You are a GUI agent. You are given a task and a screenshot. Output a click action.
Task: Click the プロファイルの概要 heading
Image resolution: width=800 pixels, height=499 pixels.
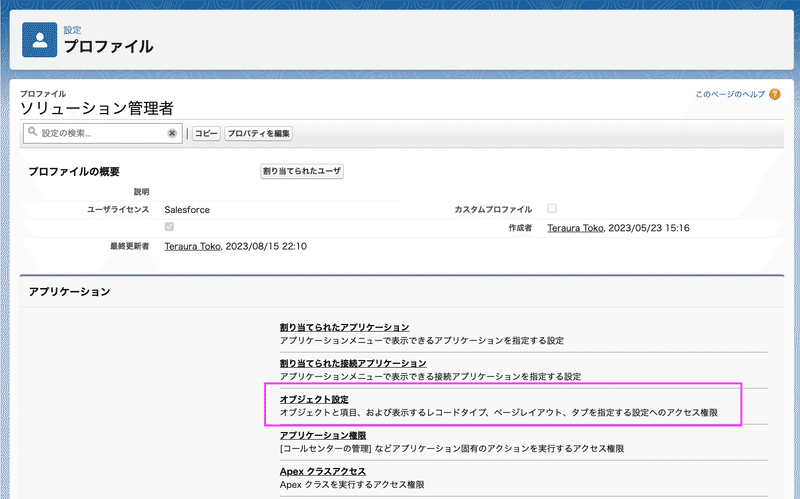pos(74,171)
